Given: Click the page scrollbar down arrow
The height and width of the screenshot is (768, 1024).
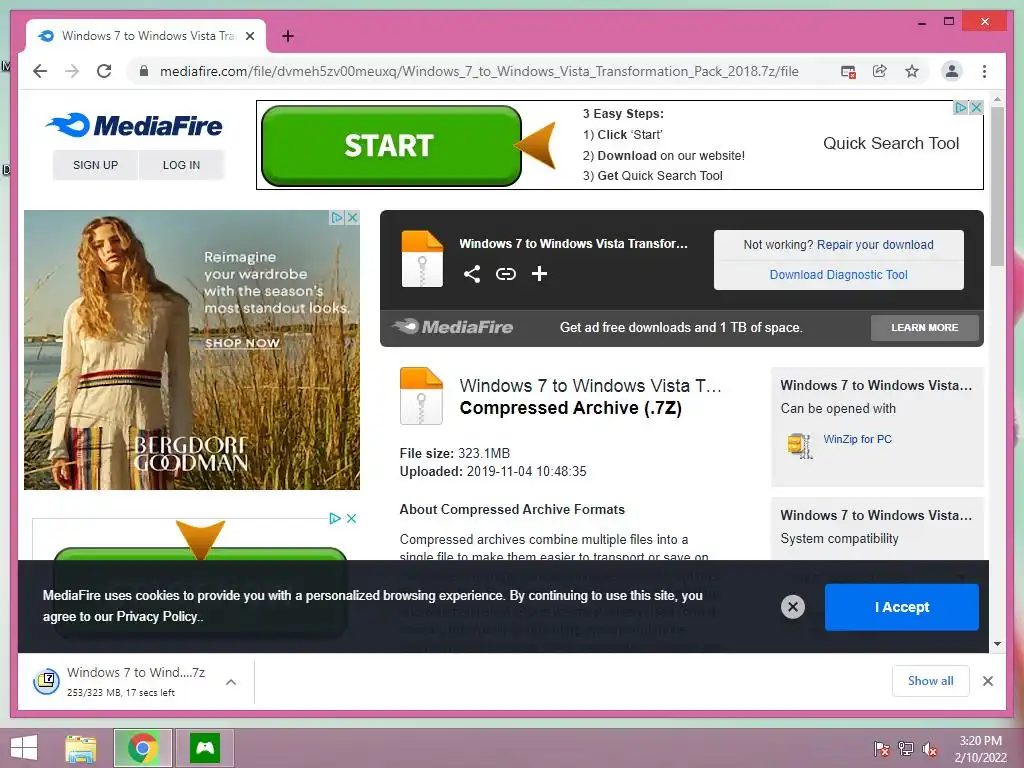Looking at the screenshot, I should pos(997,644).
